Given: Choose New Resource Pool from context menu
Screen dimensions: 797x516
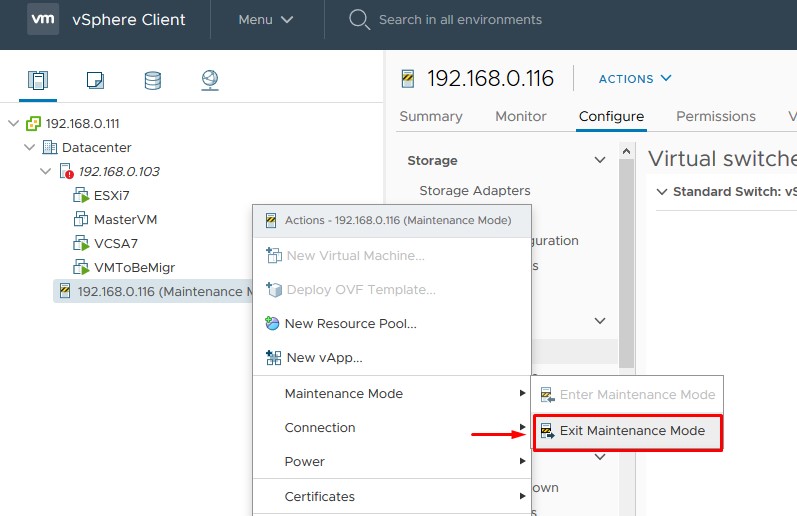Looking at the screenshot, I should coord(392,323).
